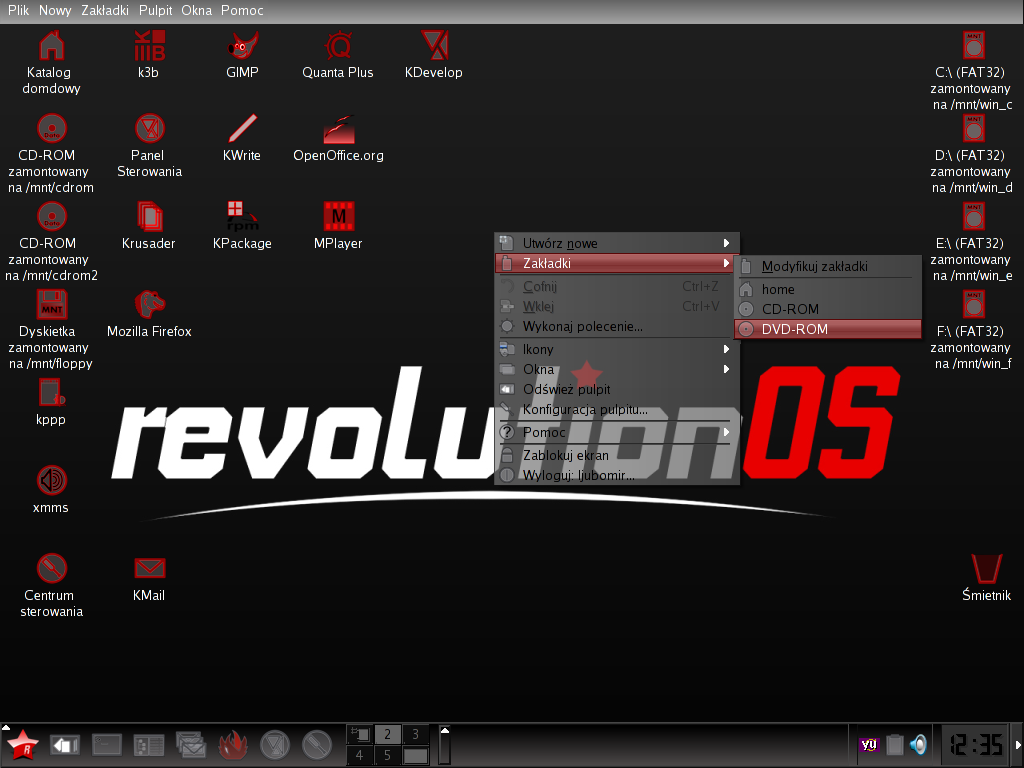Click the taskbar window list arrow handle
The width and height of the screenshot is (1024, 768).
445,745
